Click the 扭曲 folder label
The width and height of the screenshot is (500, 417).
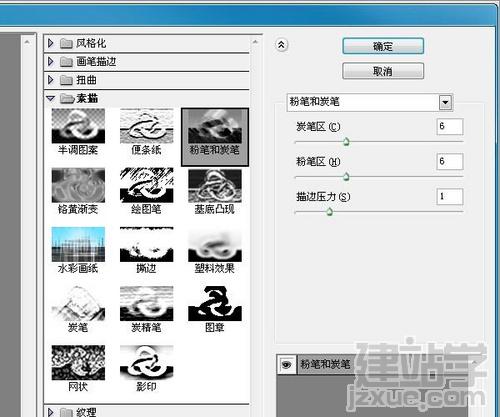pos(86,80)
